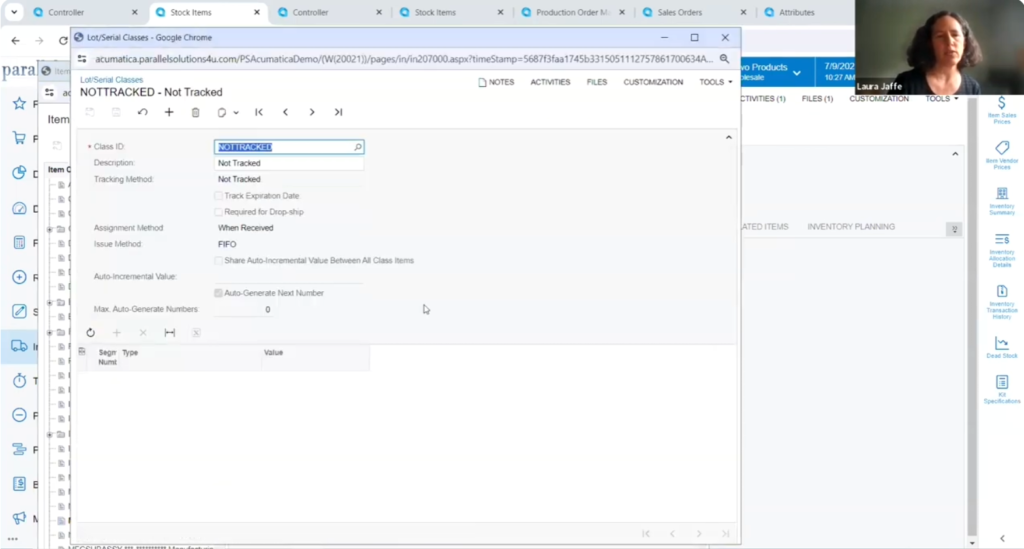Close the Sales Orders browser tab
The image size is (1024, 549).
point(743,12)
